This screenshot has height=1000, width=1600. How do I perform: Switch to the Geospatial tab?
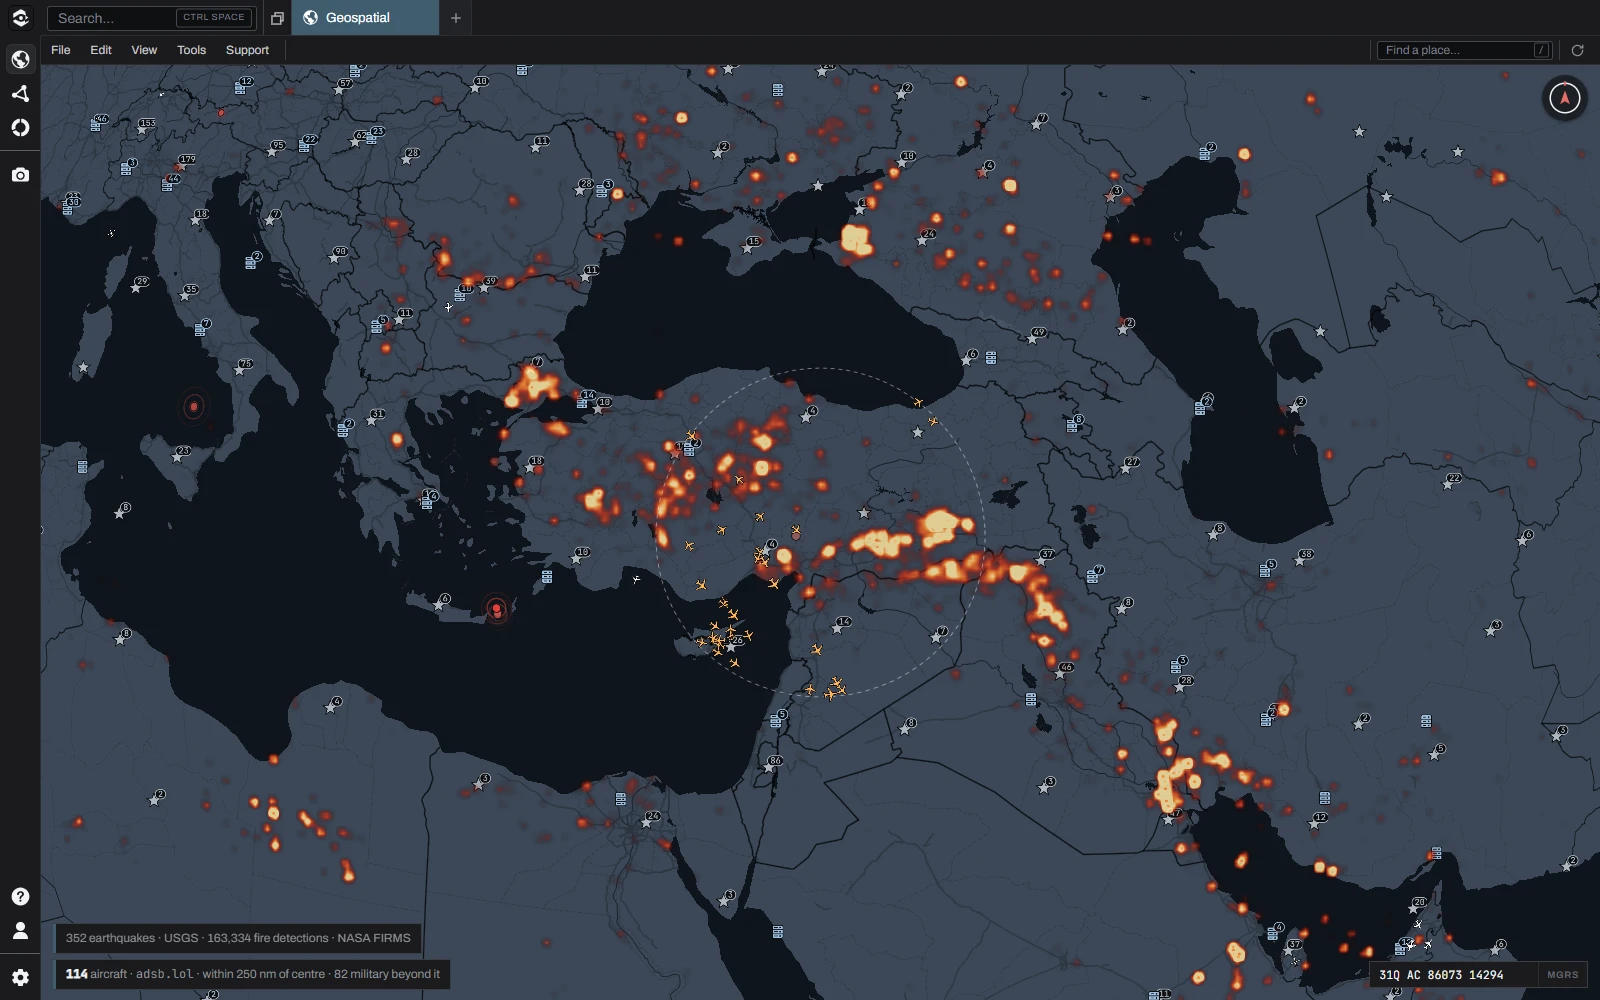(365, 18)
